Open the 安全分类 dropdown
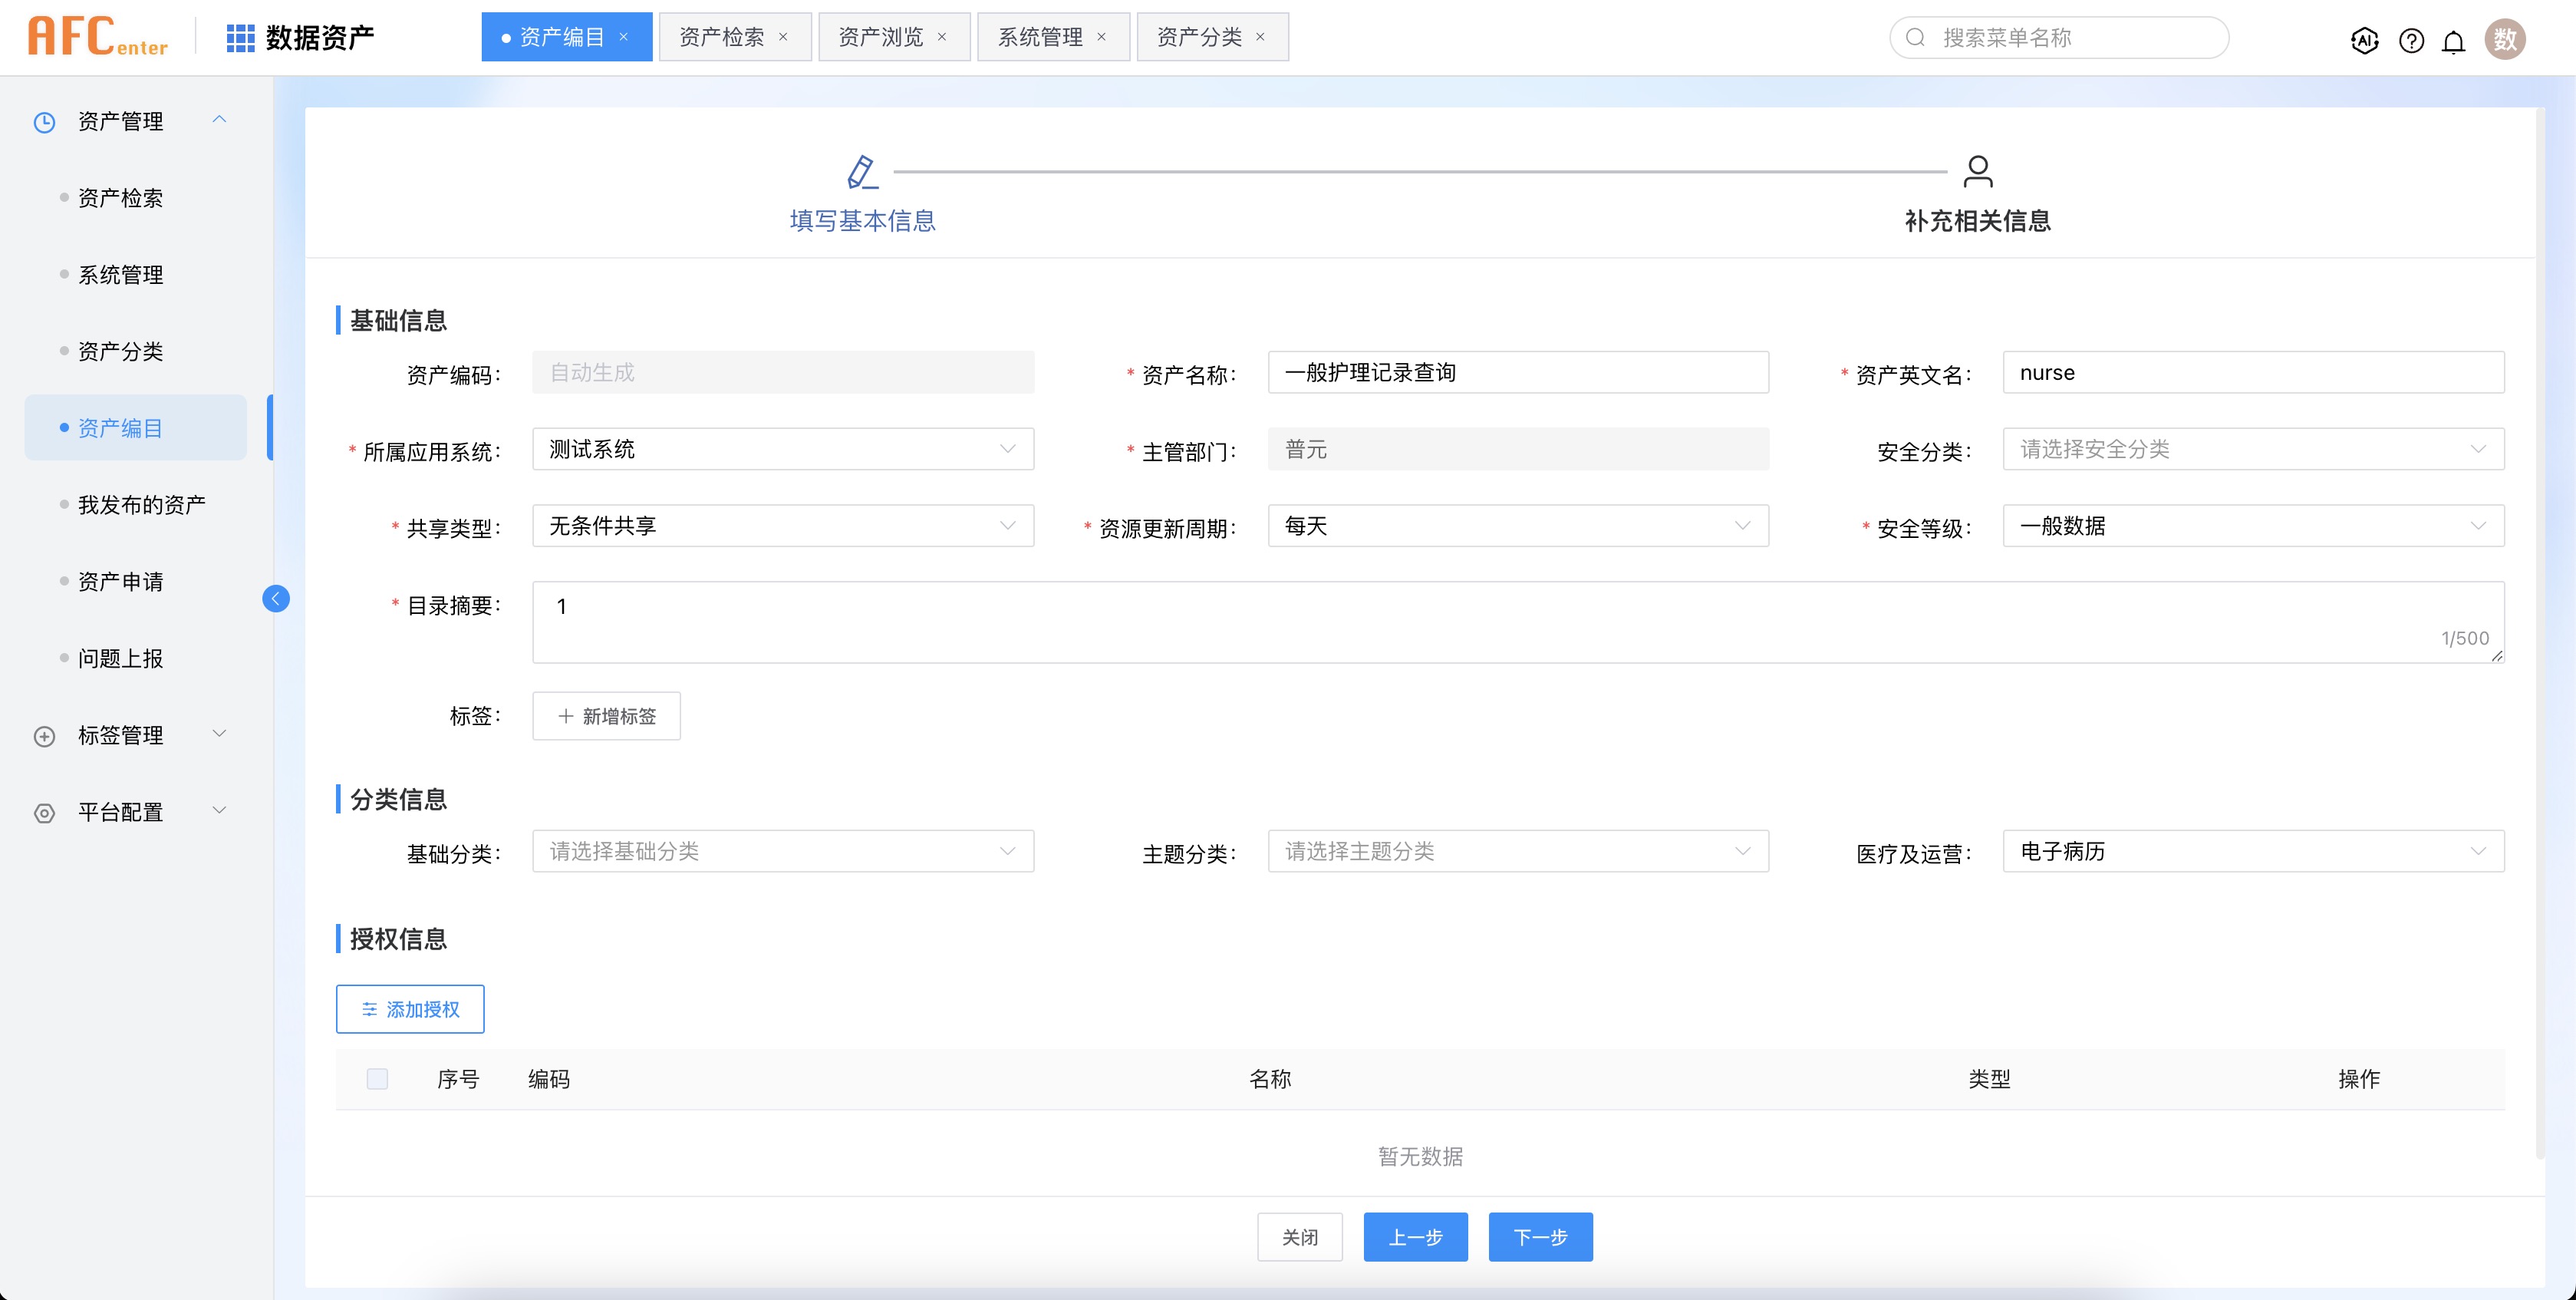 point(2253,449)
